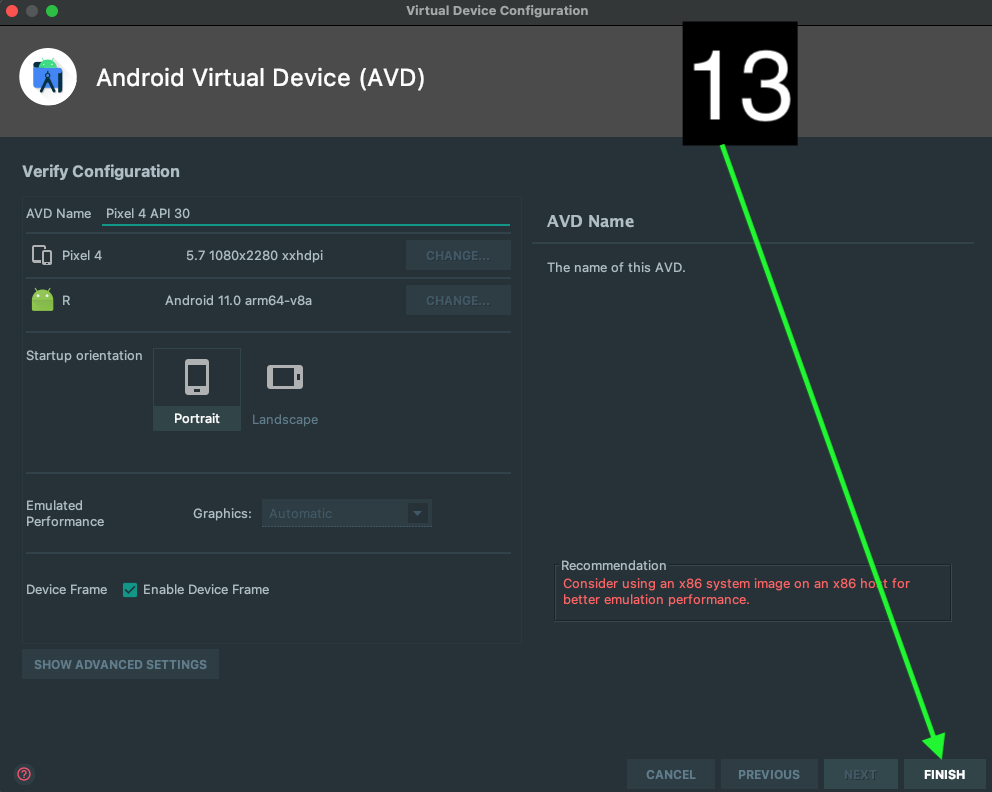The height and width of the screenshot is (792, 992).
Task: Go back with the Previous button
Action: [768, 774]
